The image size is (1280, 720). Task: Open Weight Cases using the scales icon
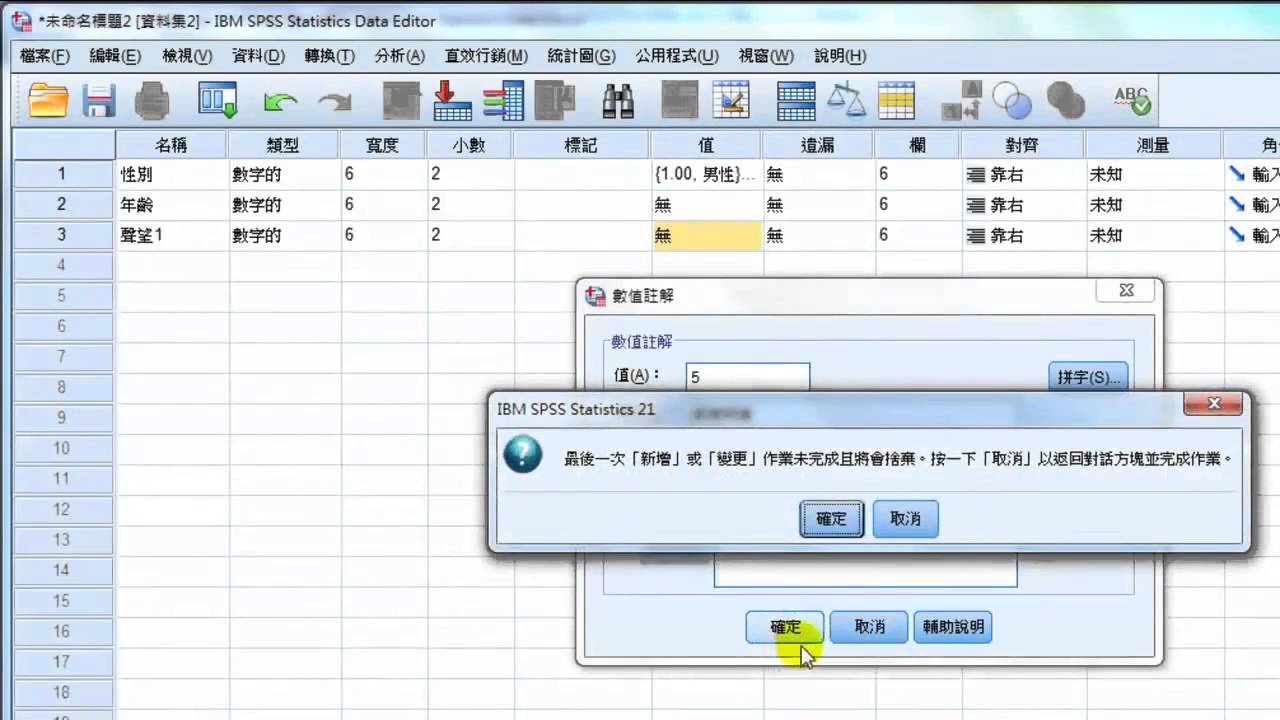point(847,101)
